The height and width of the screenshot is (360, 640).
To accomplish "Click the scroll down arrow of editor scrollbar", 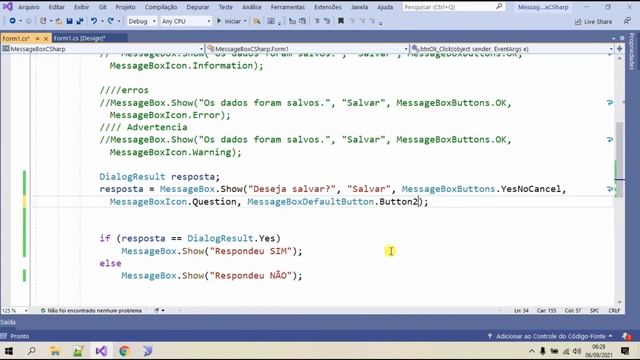I will (620, 302).
